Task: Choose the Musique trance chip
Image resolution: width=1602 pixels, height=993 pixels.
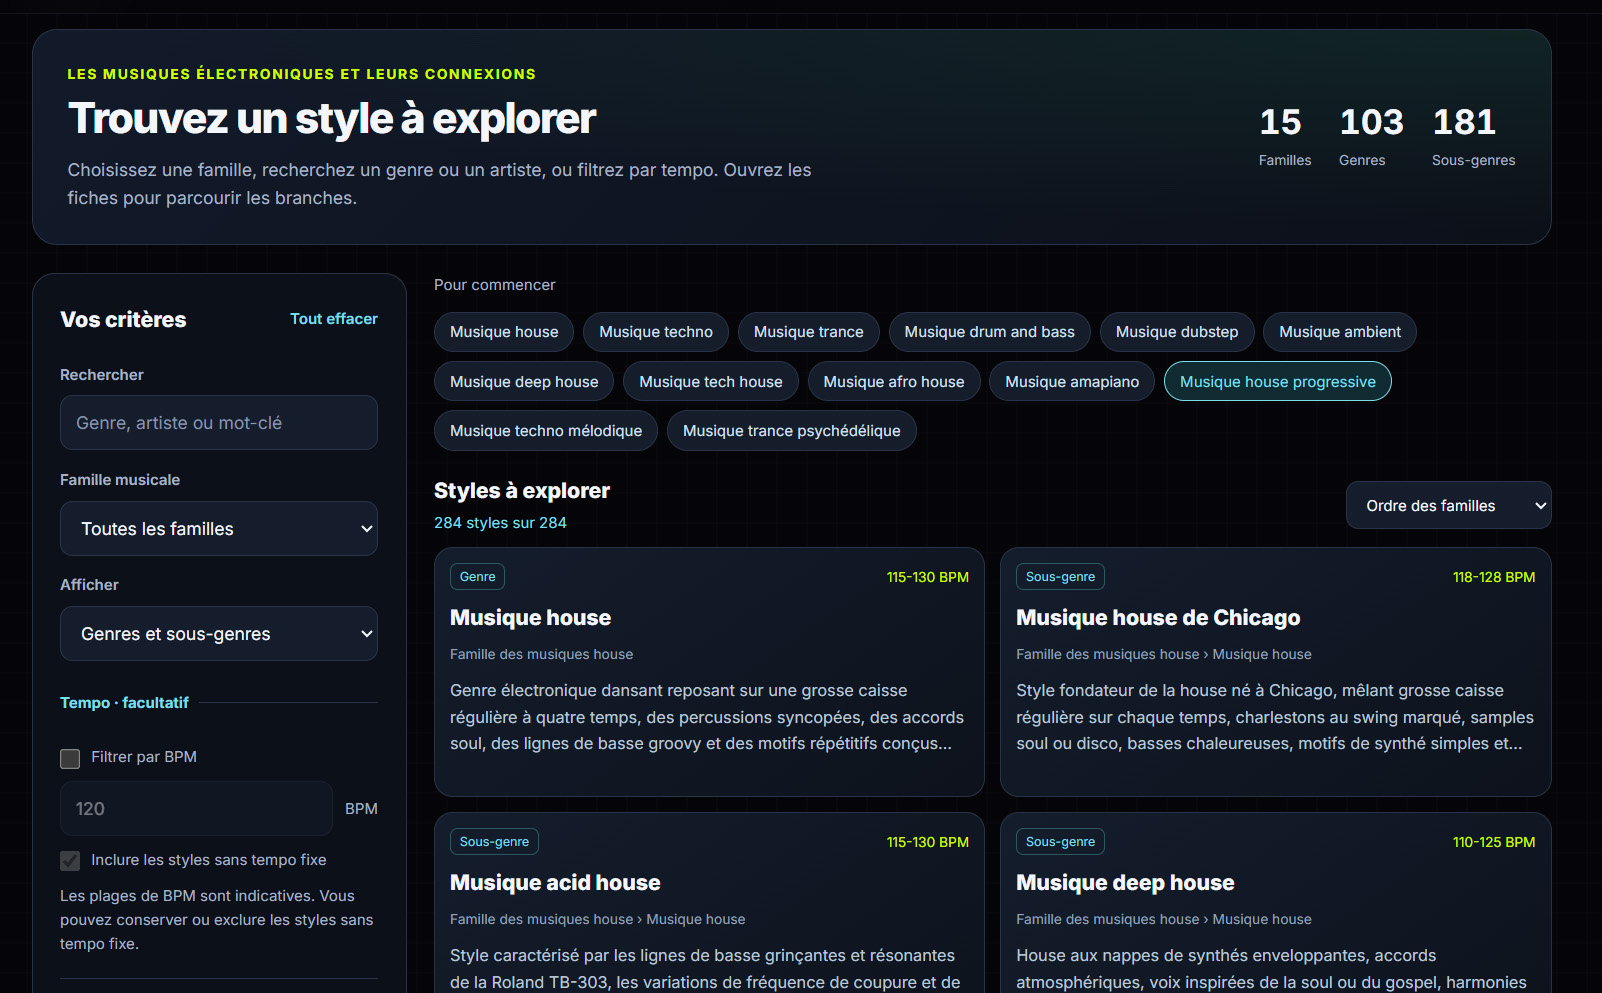Action: pos(808,332)
